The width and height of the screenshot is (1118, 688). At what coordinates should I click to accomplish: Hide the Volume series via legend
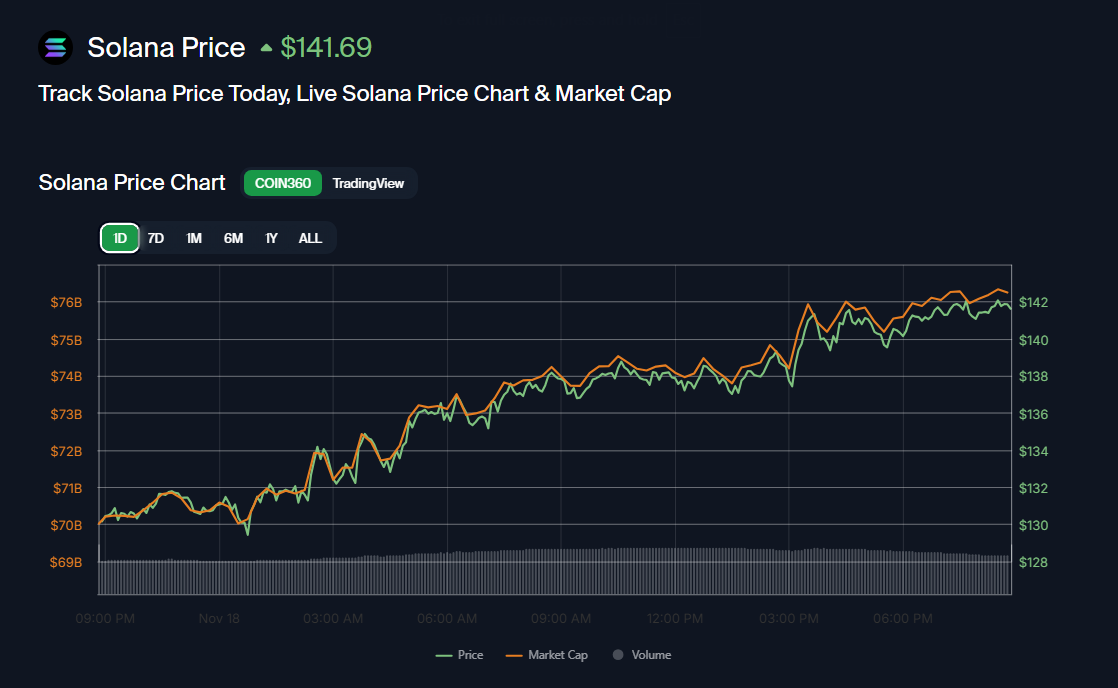point(651,655)
